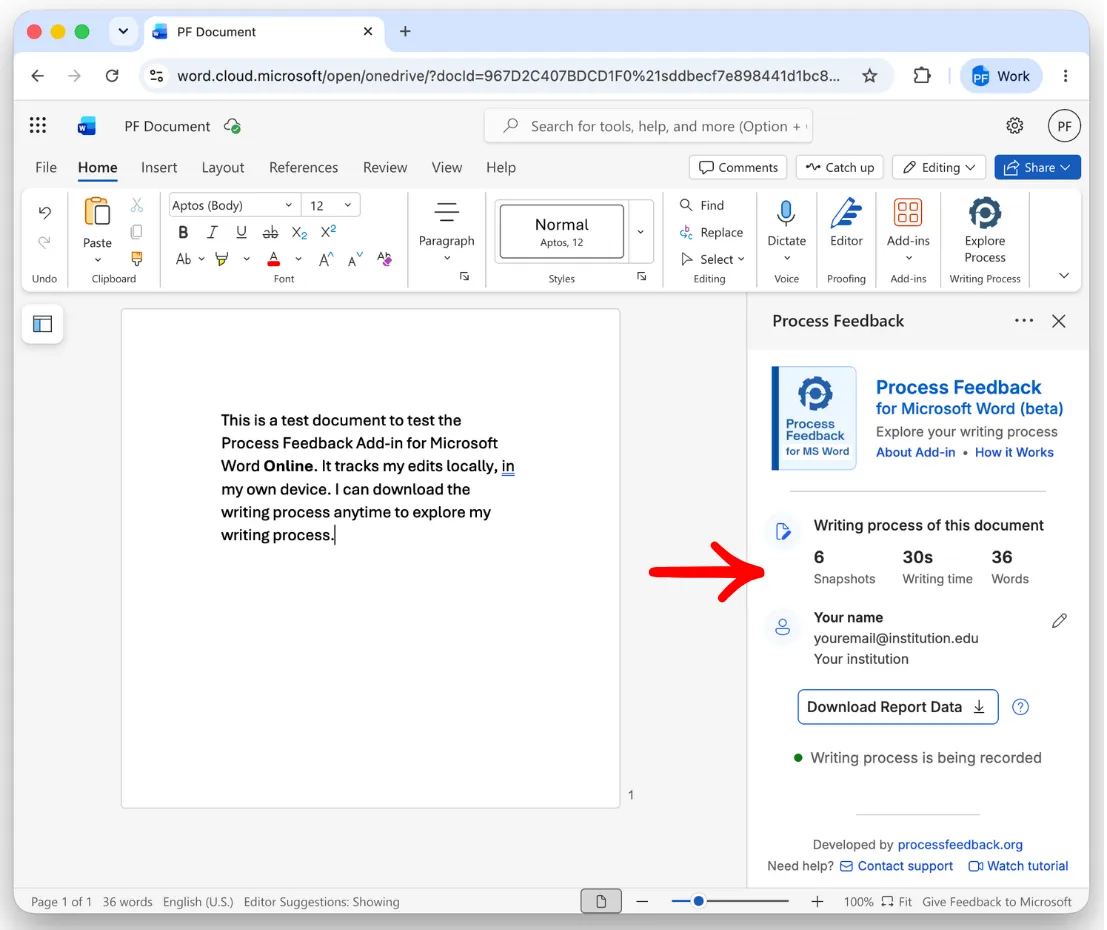Close the Process Feedback panel
Image resolution: width=1107 pixels, height=930 pixels.
[x=1058, y=321]
